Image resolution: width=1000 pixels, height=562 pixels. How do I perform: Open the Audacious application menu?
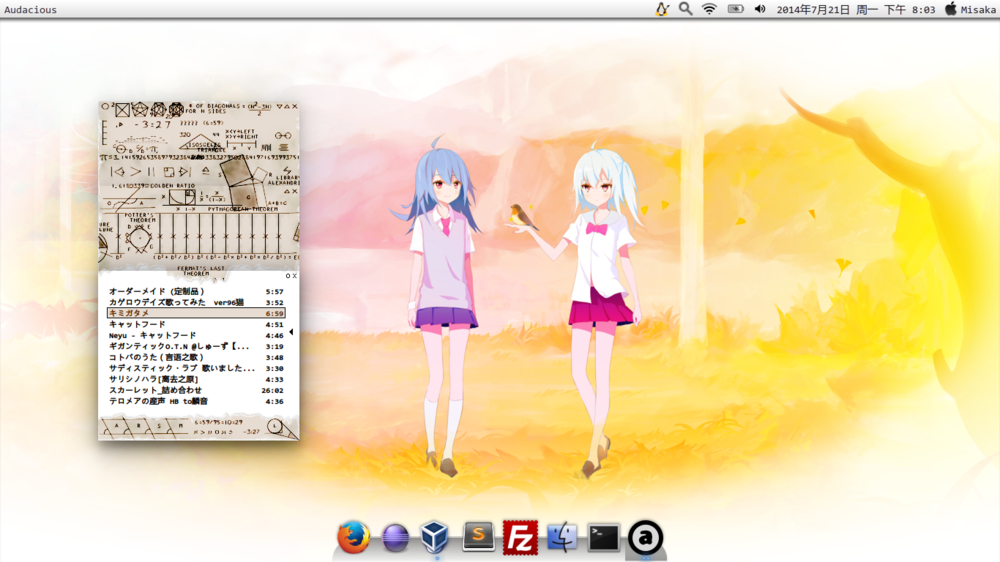pyautogui.click(x=30, y=9)
